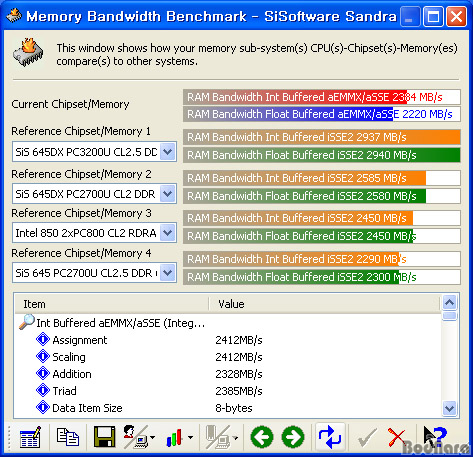Select the Assignment row text
The height and width of the screenshot is (457, 473).
(80, 340)
